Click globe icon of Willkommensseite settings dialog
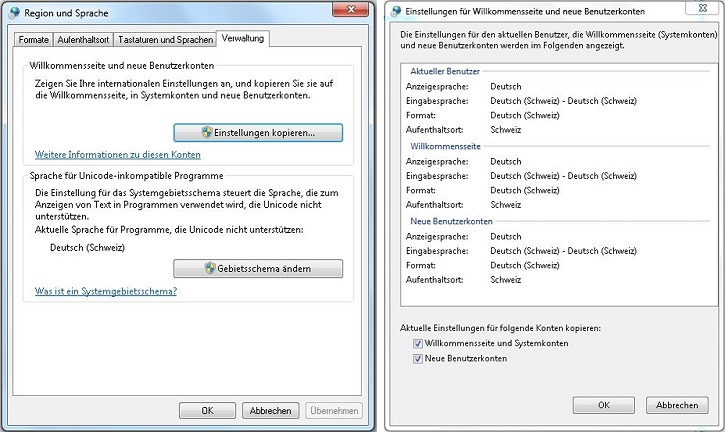The image size is (725, 432). click(398, 11)
